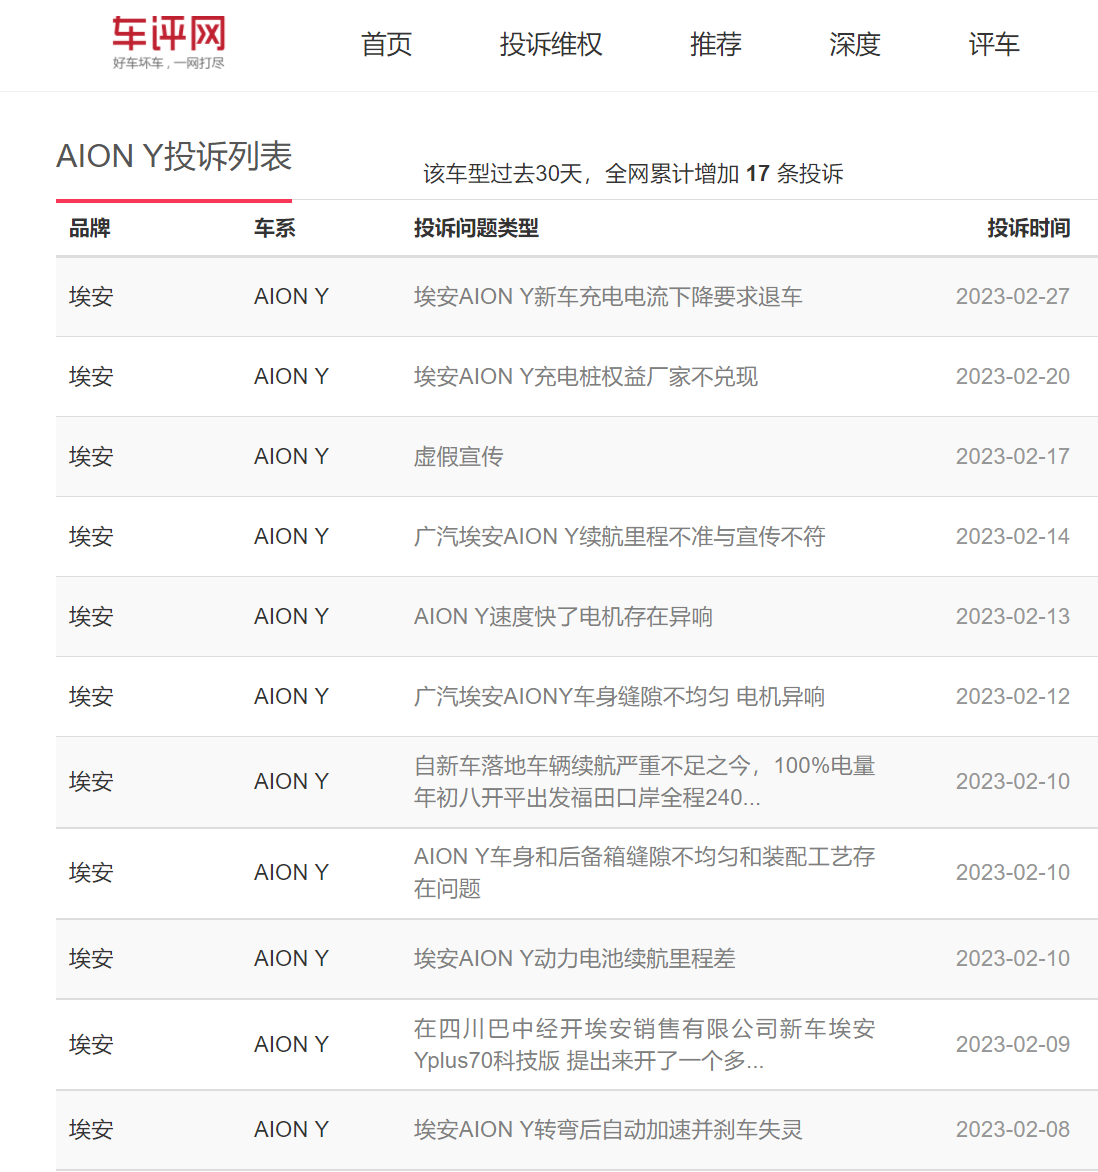
Task: Click 埃安 brand in the 2023-02-20 row
Action: coord(91,377)
